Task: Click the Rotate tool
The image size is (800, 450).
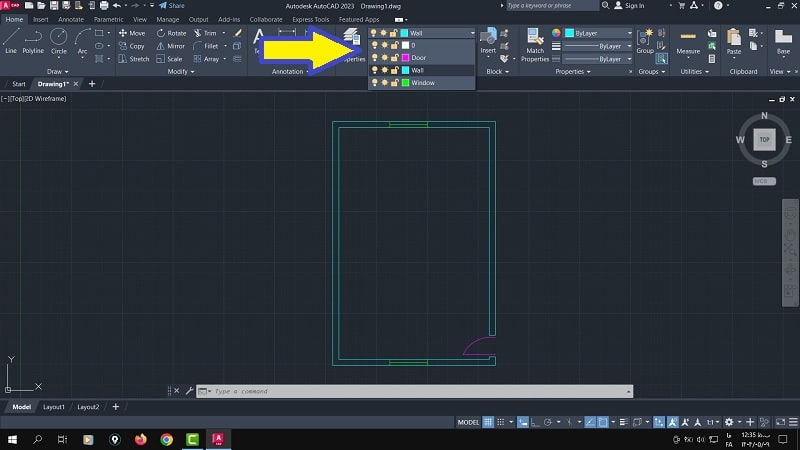Action: tap(171, 33)
